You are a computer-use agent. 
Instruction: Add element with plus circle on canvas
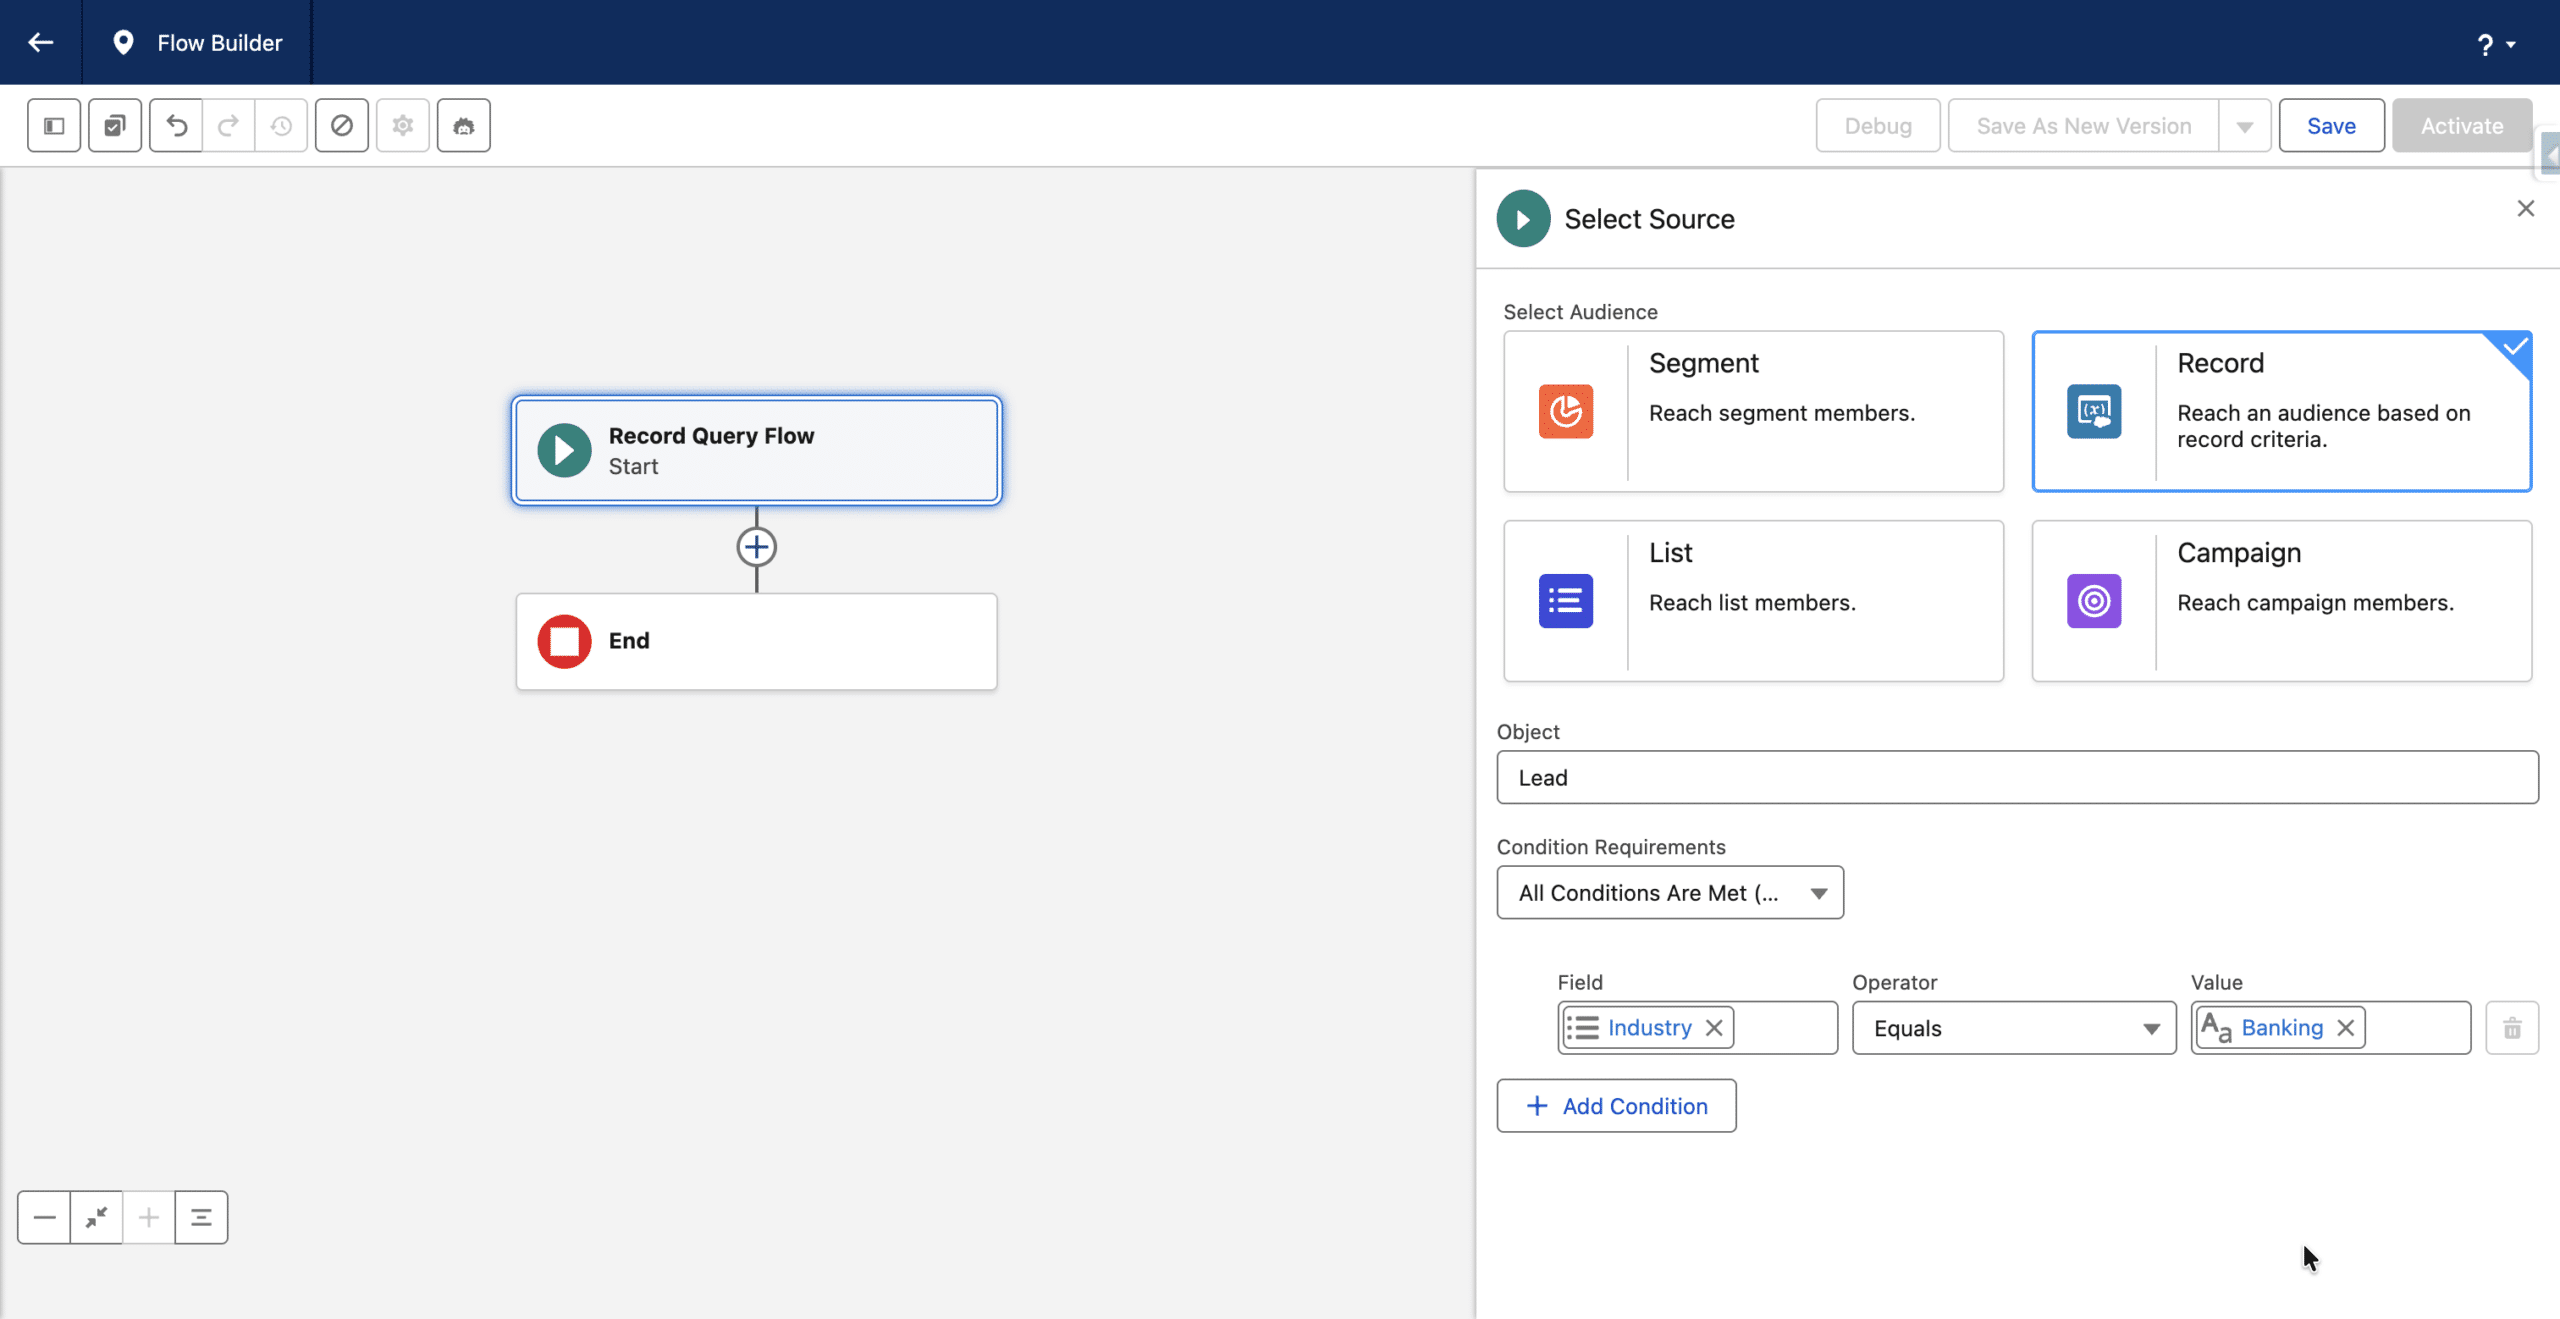tap(757, 547)
